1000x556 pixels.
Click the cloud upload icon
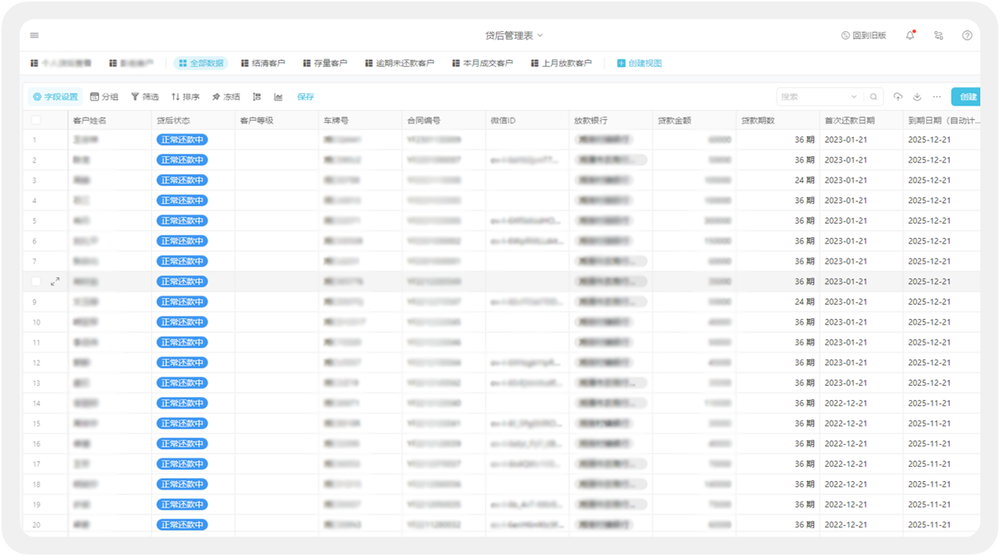point(898,97)
